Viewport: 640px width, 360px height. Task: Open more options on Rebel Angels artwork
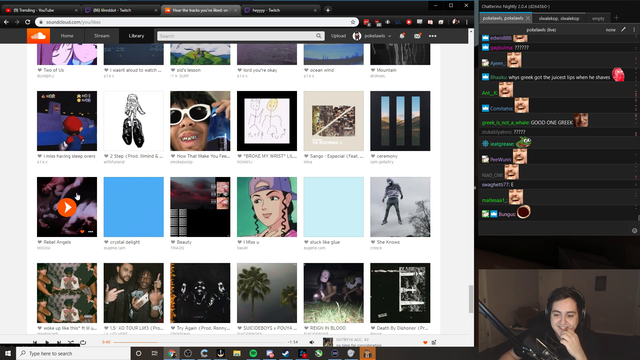[x=91, y=232]
